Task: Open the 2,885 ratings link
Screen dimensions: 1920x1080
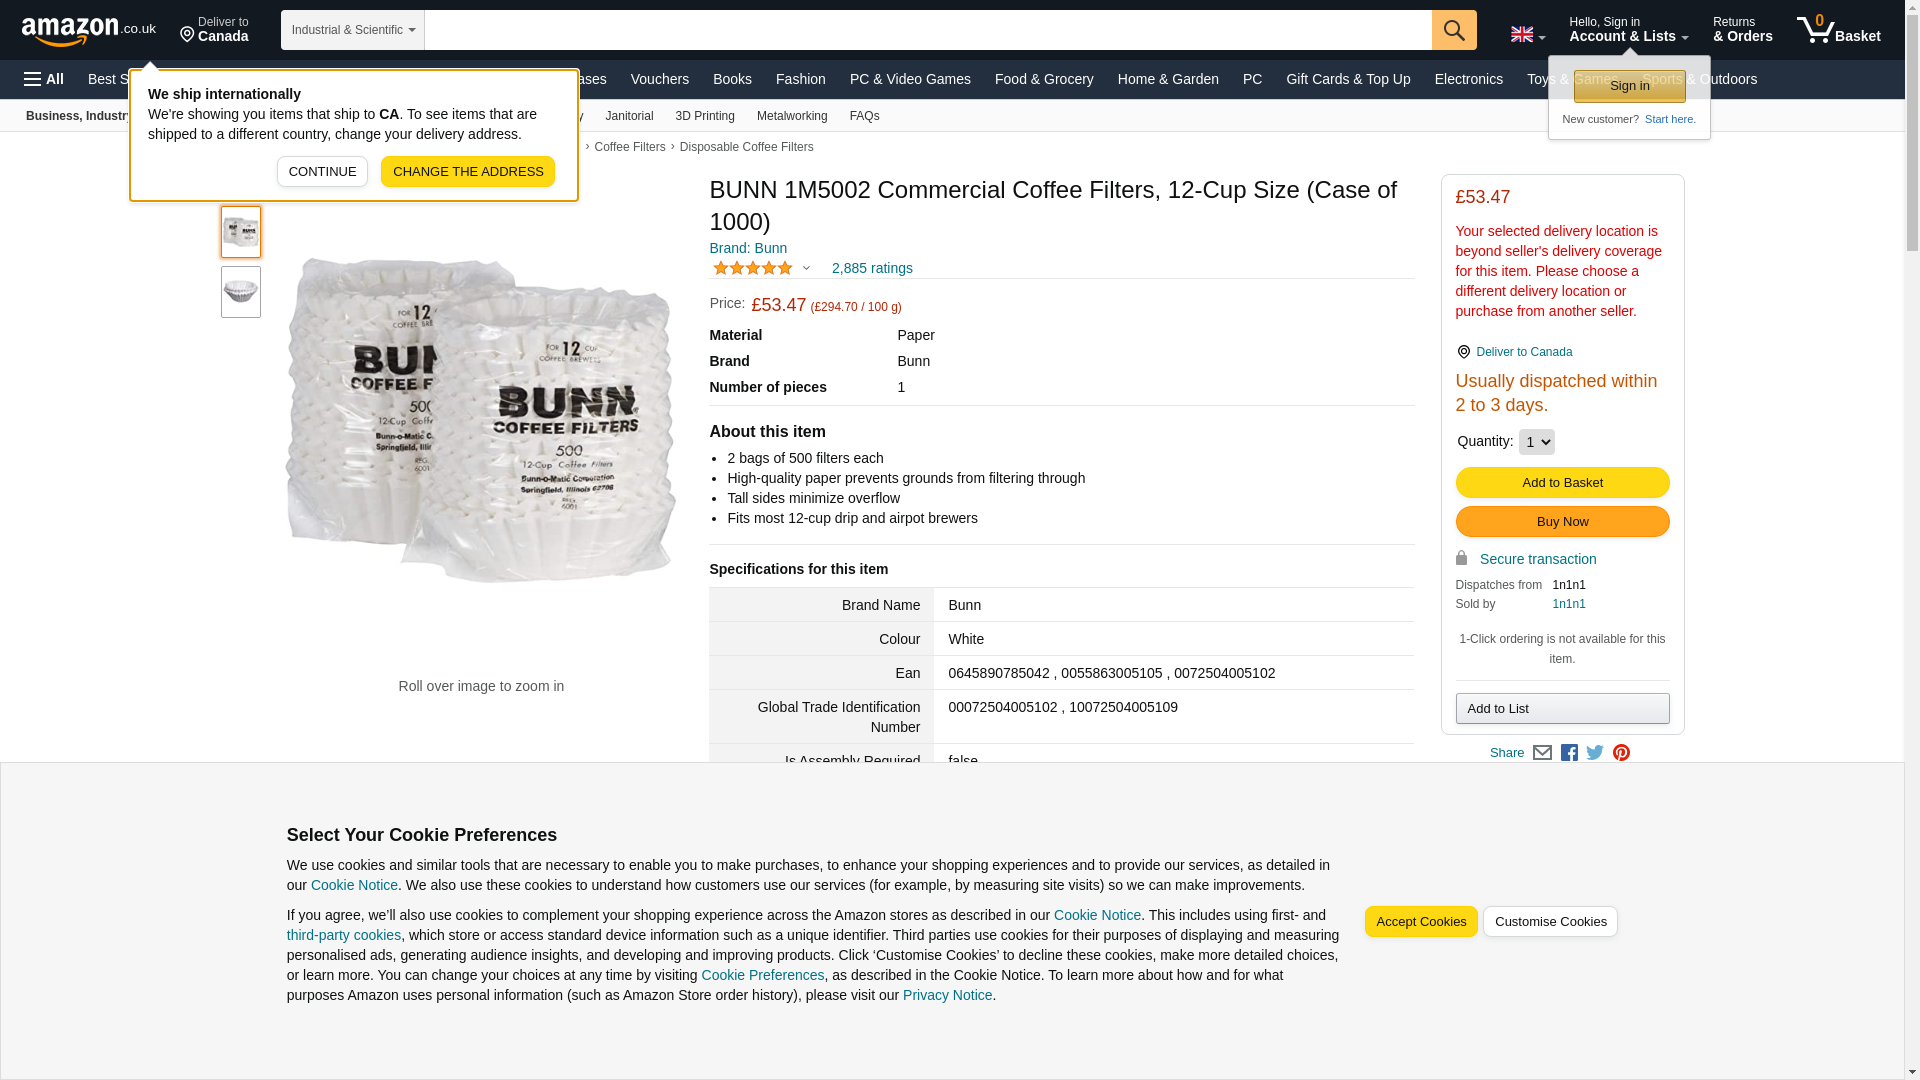Action: point(871,268)
